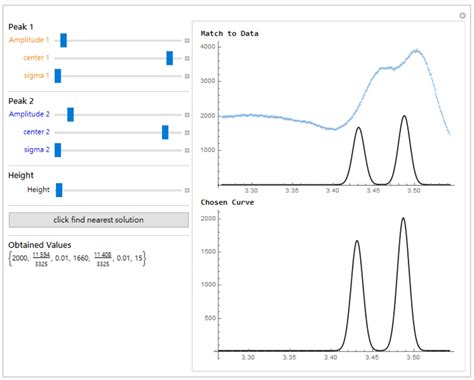This screenshot has height=380, width=474.
Task: Click the Amplitude 1 slider thumb
Action: tap(63, 40)
